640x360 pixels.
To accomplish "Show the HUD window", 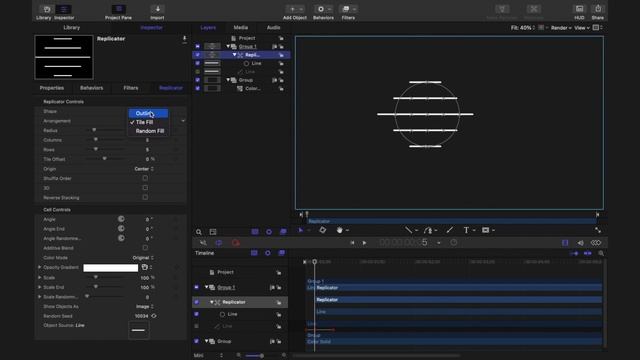I will 579,12.
